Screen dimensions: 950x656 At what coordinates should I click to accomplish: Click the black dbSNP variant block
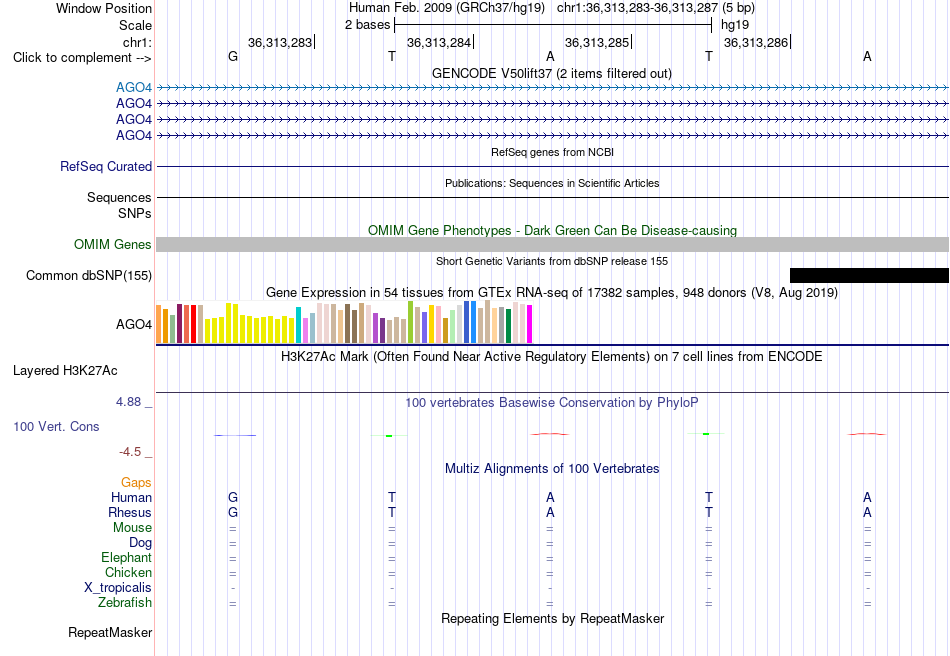tap(869, 276)
